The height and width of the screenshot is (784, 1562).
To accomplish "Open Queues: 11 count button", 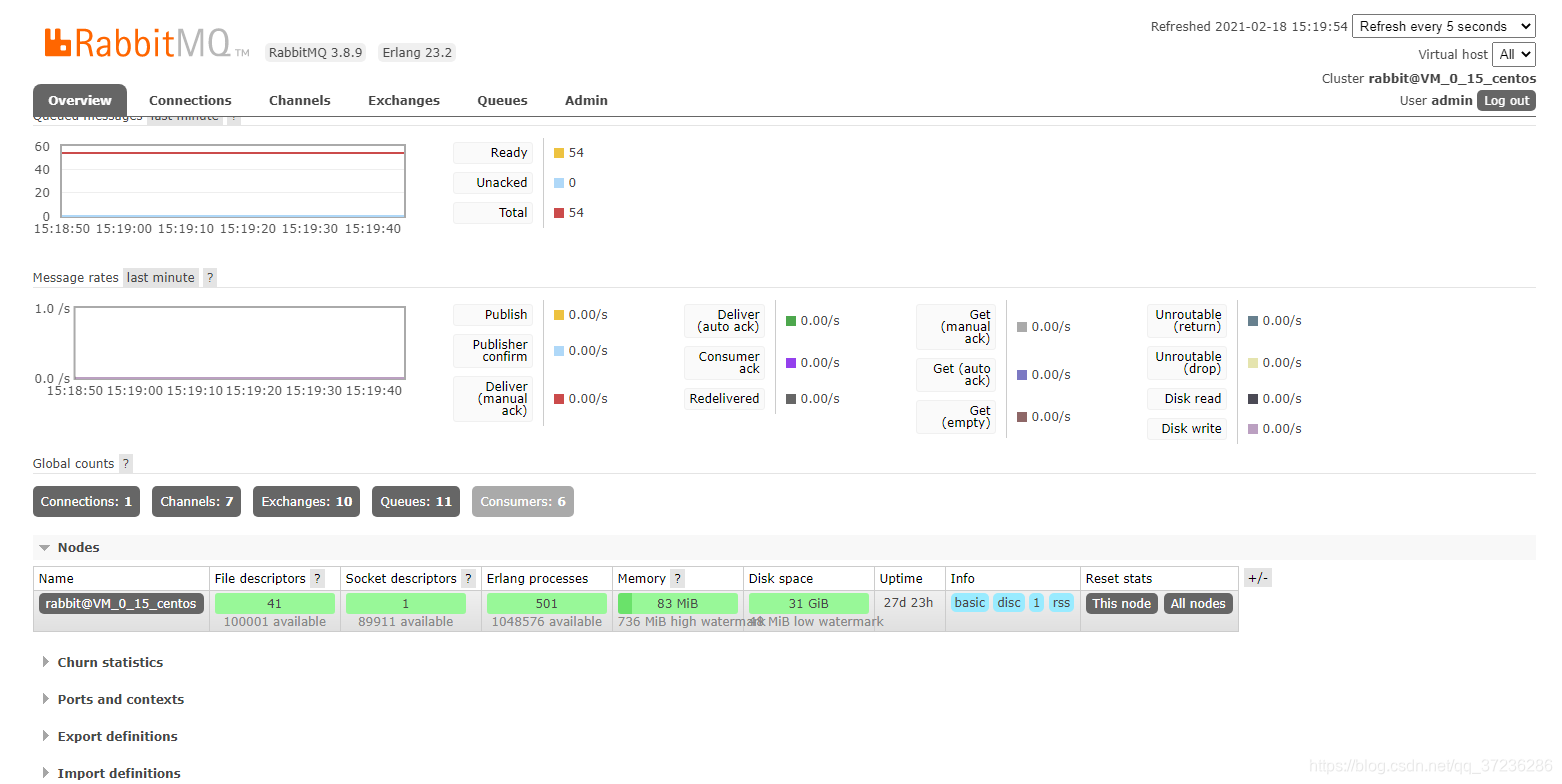I will (416, 502).
